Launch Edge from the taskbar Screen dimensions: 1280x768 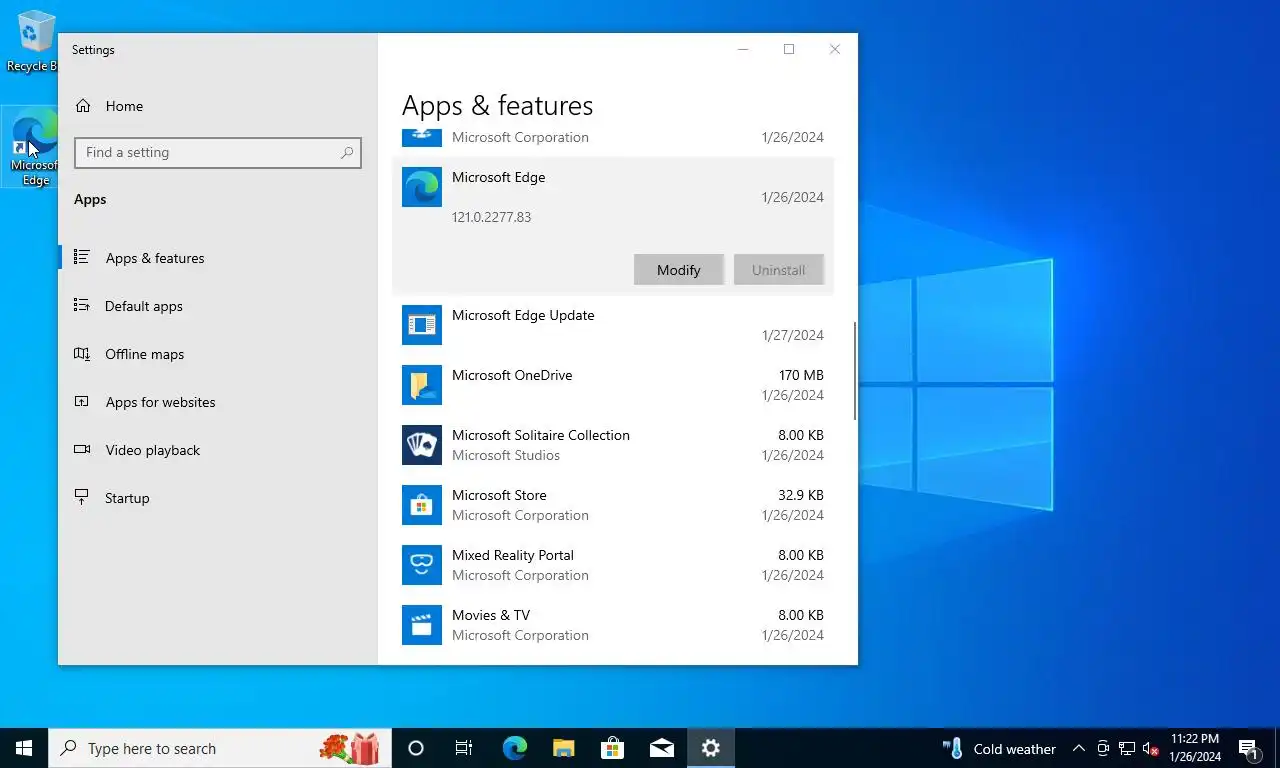515,748
